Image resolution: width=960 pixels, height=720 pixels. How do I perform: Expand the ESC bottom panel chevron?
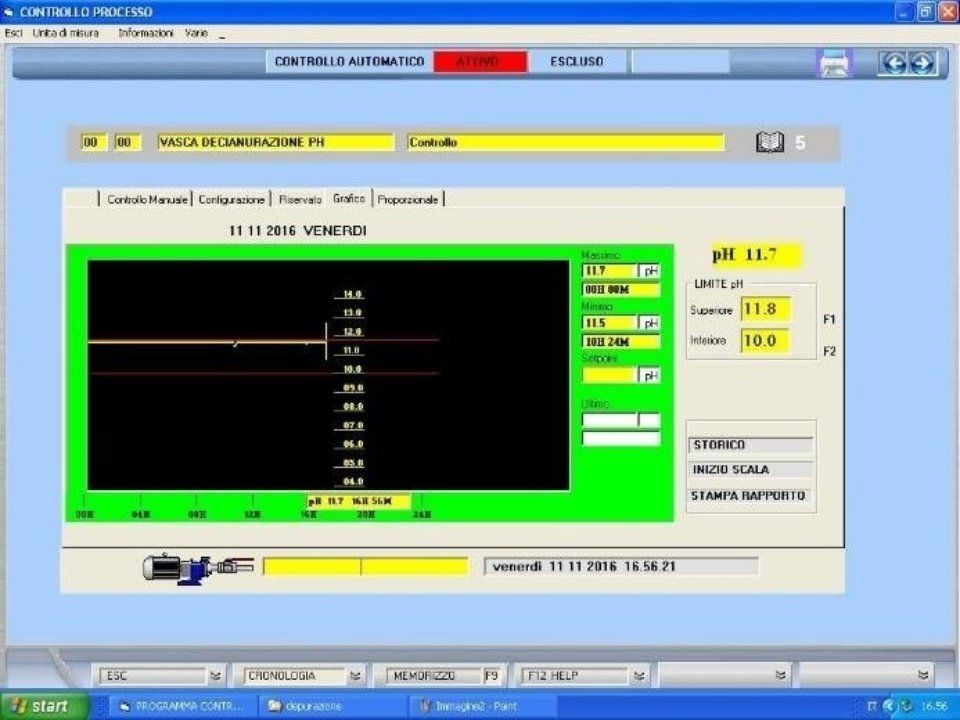tap(215, 676)
